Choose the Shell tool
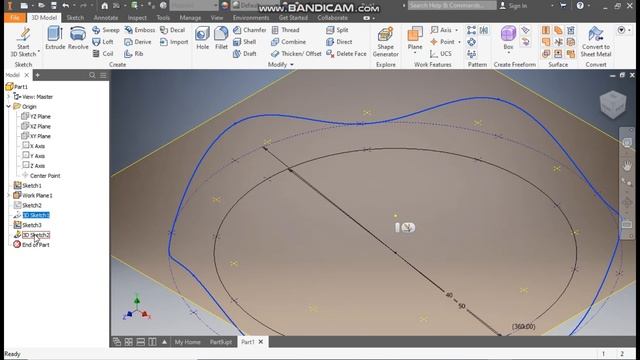 245,42
